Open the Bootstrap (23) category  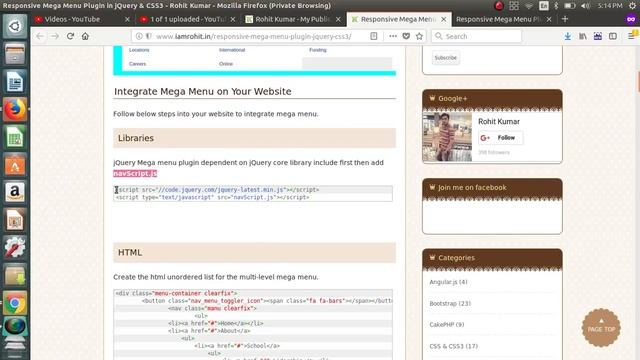tap(450, 304)
